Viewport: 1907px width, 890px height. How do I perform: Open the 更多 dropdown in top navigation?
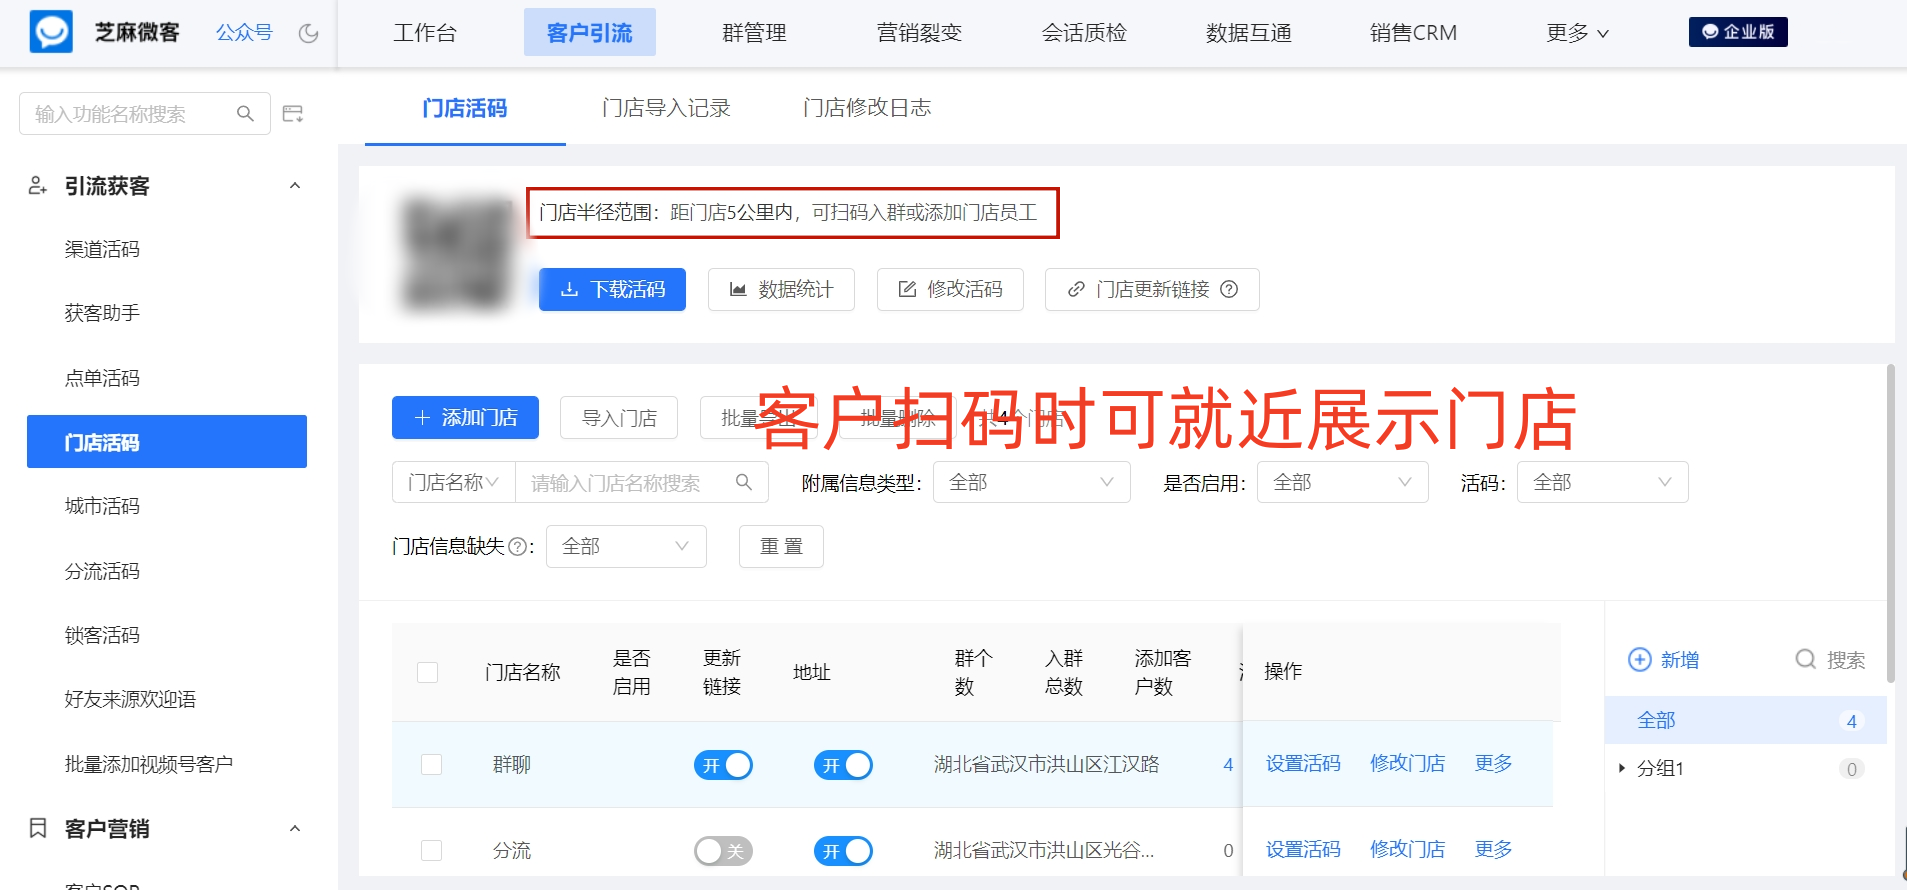pyautogui.click(x=1577, y=33)
